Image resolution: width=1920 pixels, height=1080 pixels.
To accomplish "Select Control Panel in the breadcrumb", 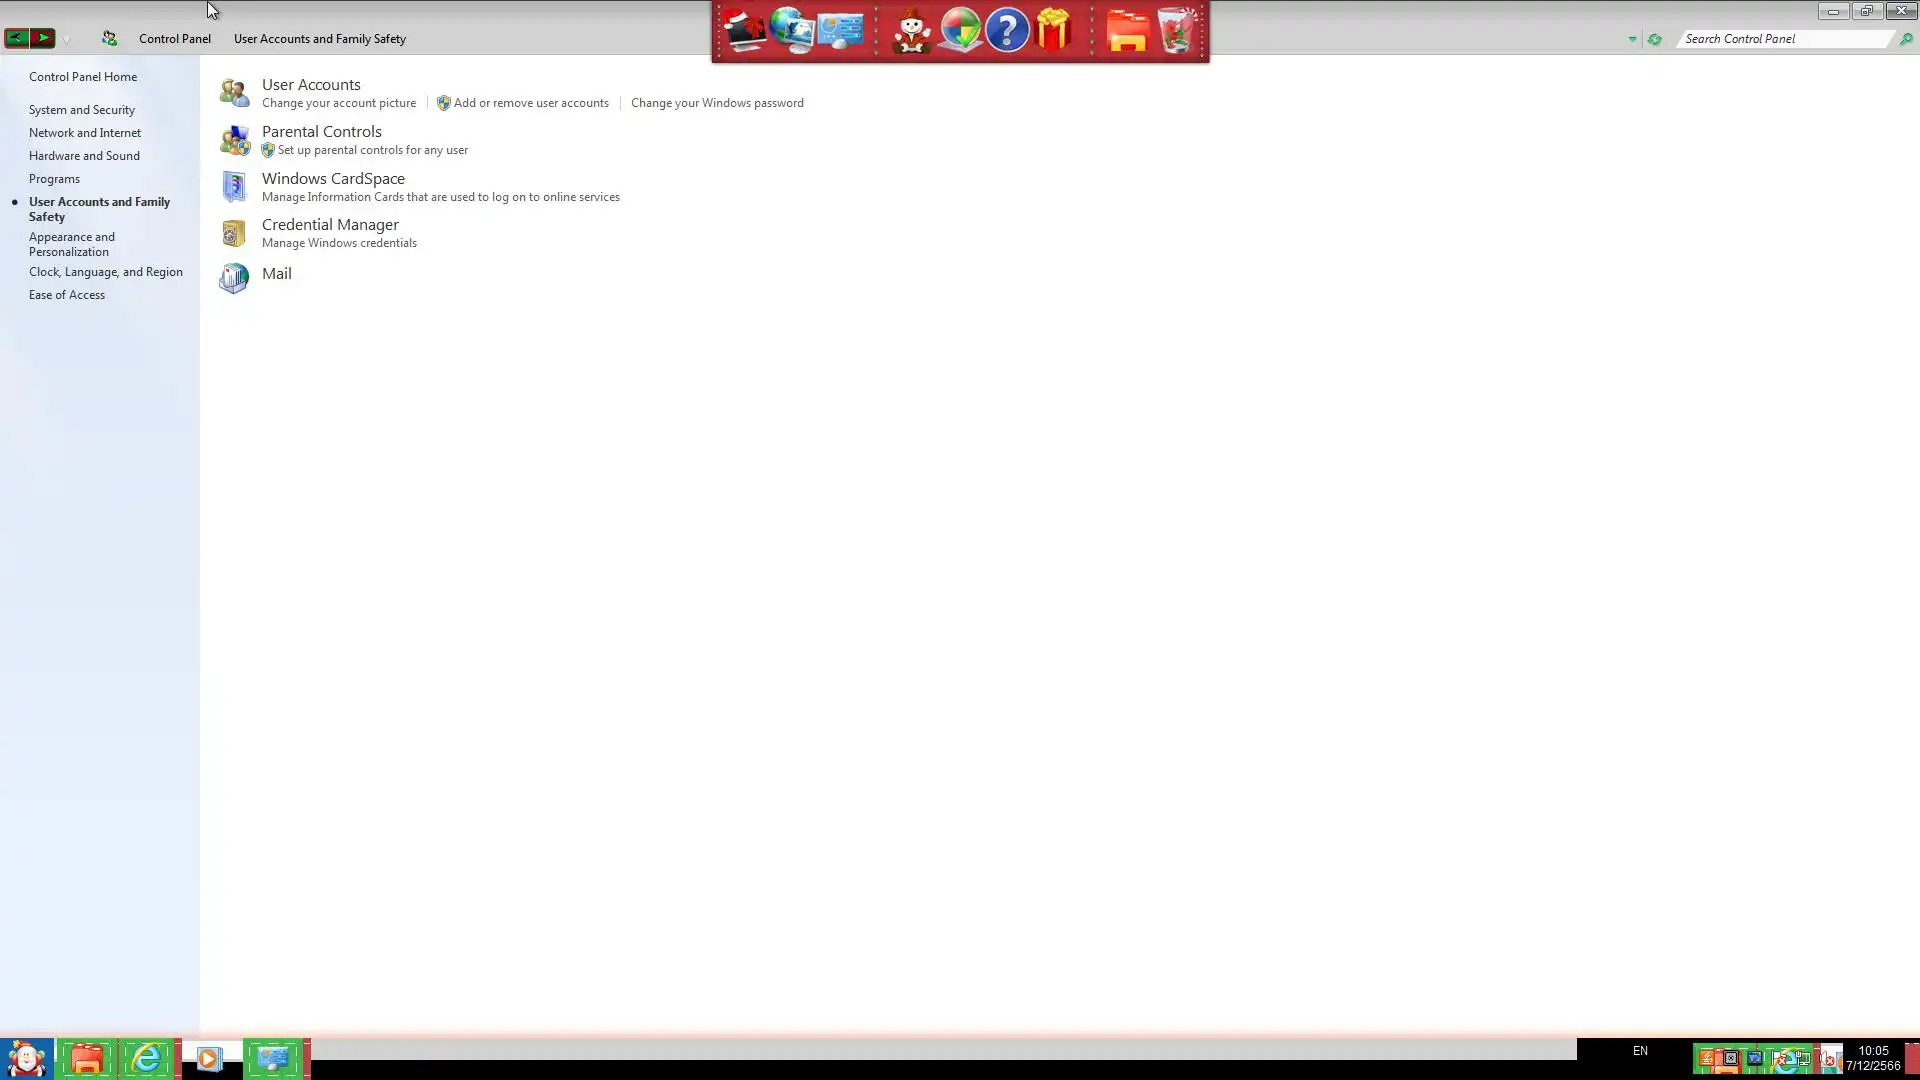I will coord(174,39).
